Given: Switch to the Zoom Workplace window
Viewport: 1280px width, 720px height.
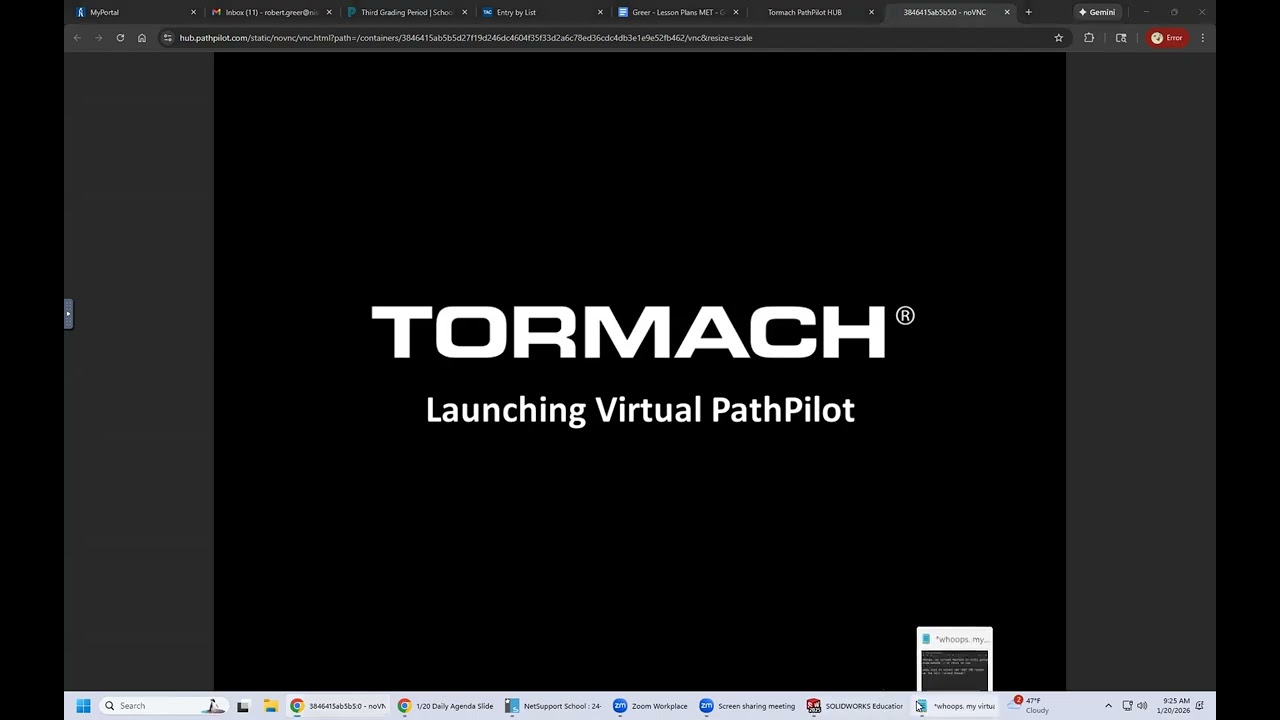Looking at the screenshot, I should (x=651, y=706).
